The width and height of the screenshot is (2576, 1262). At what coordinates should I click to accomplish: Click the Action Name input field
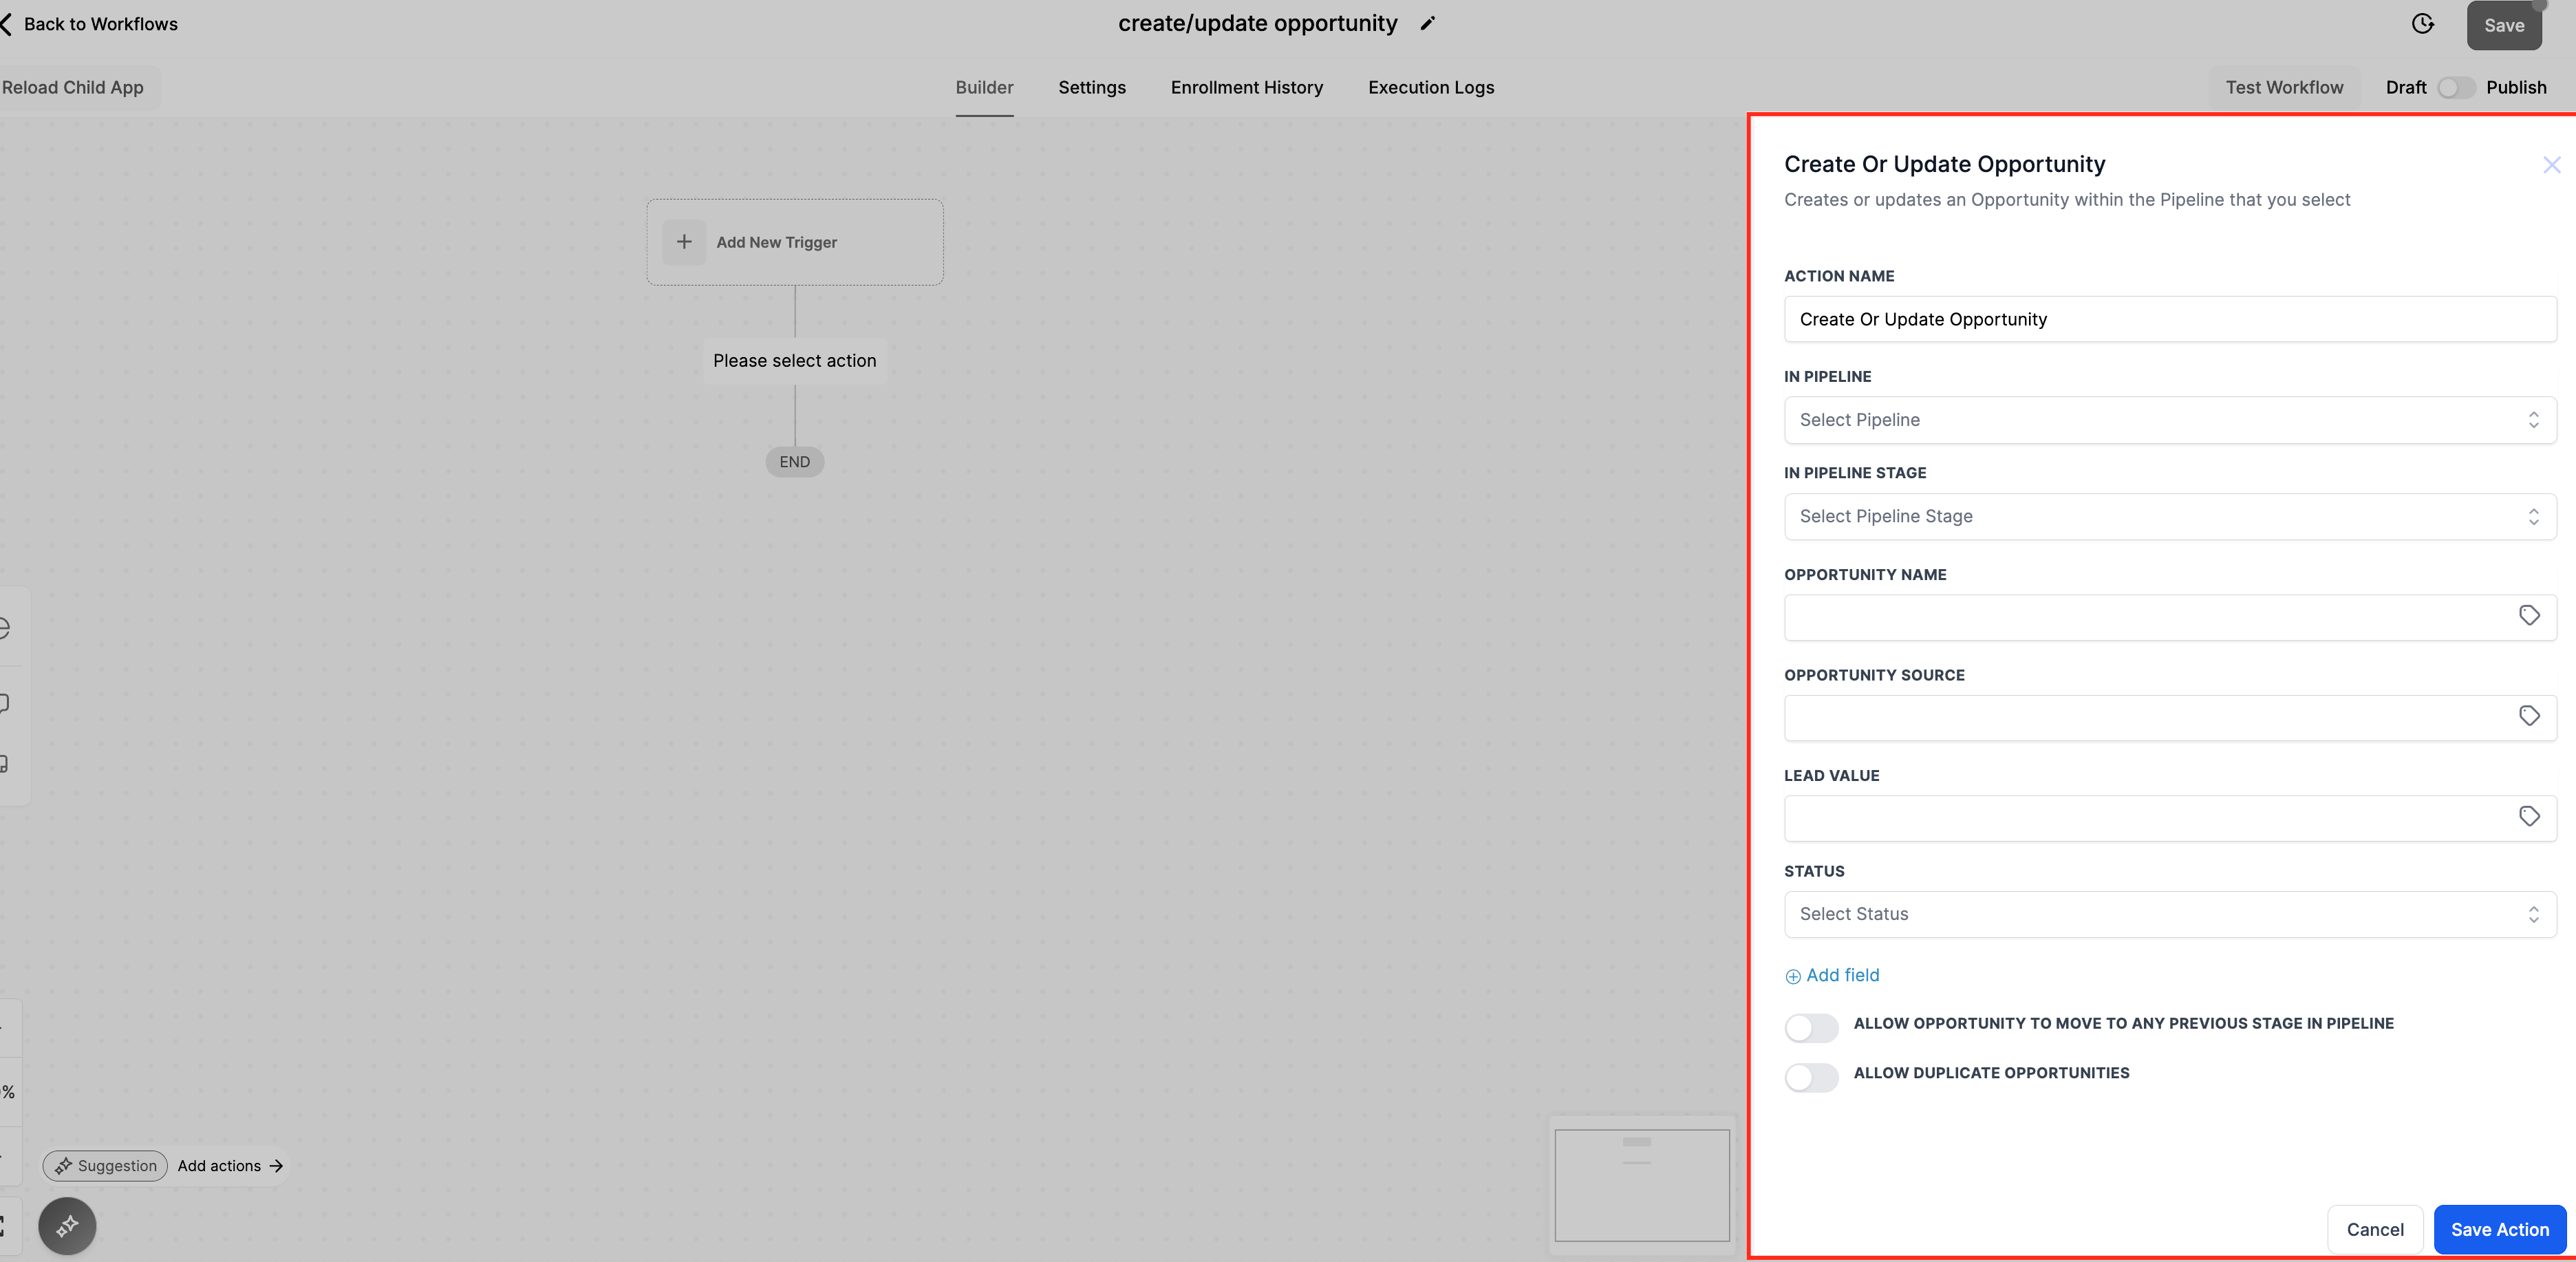[x=2169, y=319]
